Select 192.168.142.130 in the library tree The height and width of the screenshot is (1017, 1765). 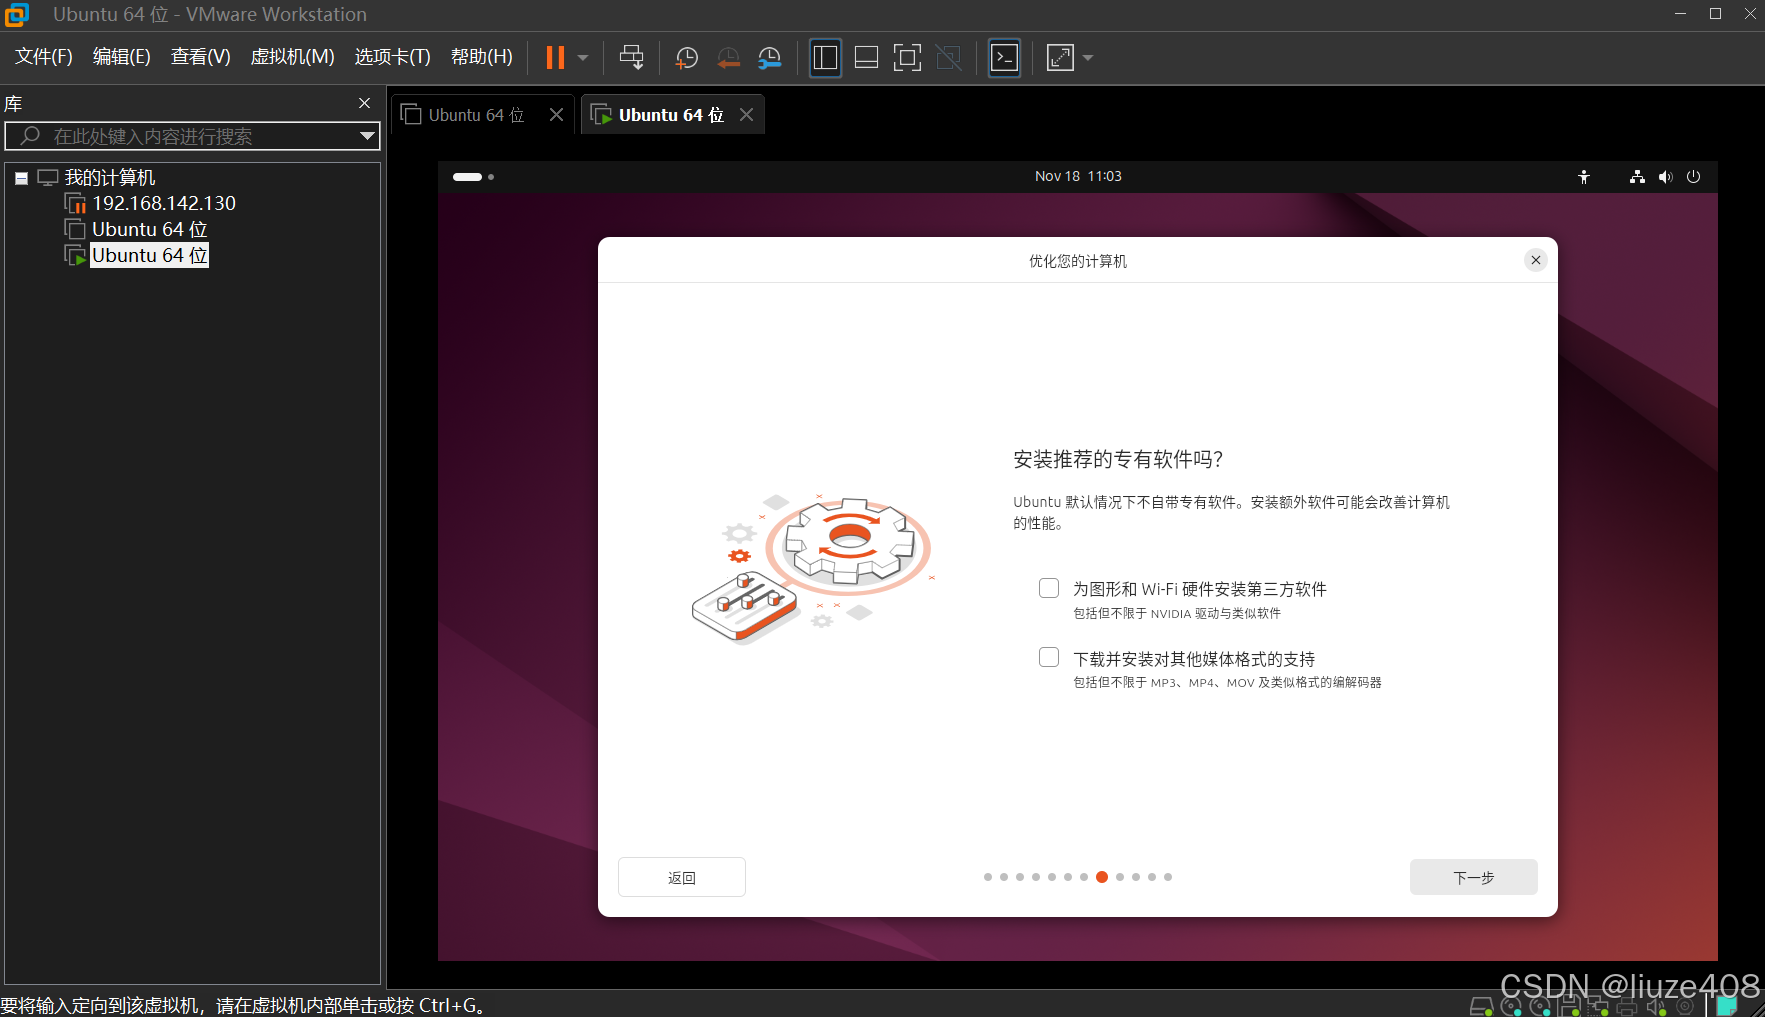[164, 203]
